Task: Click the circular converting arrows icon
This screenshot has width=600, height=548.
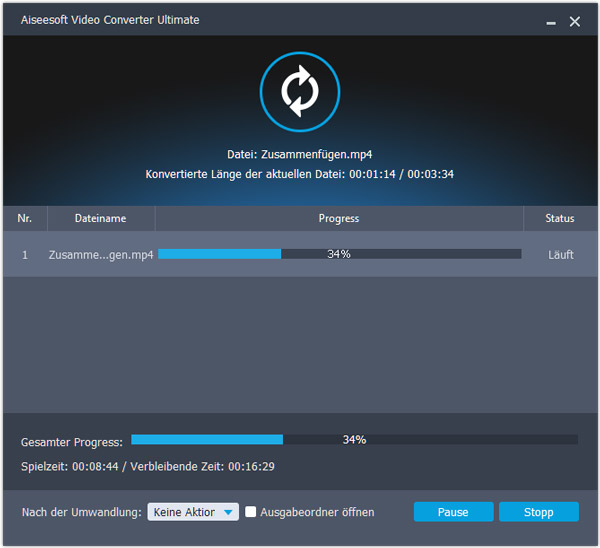Action: (298, 91)
